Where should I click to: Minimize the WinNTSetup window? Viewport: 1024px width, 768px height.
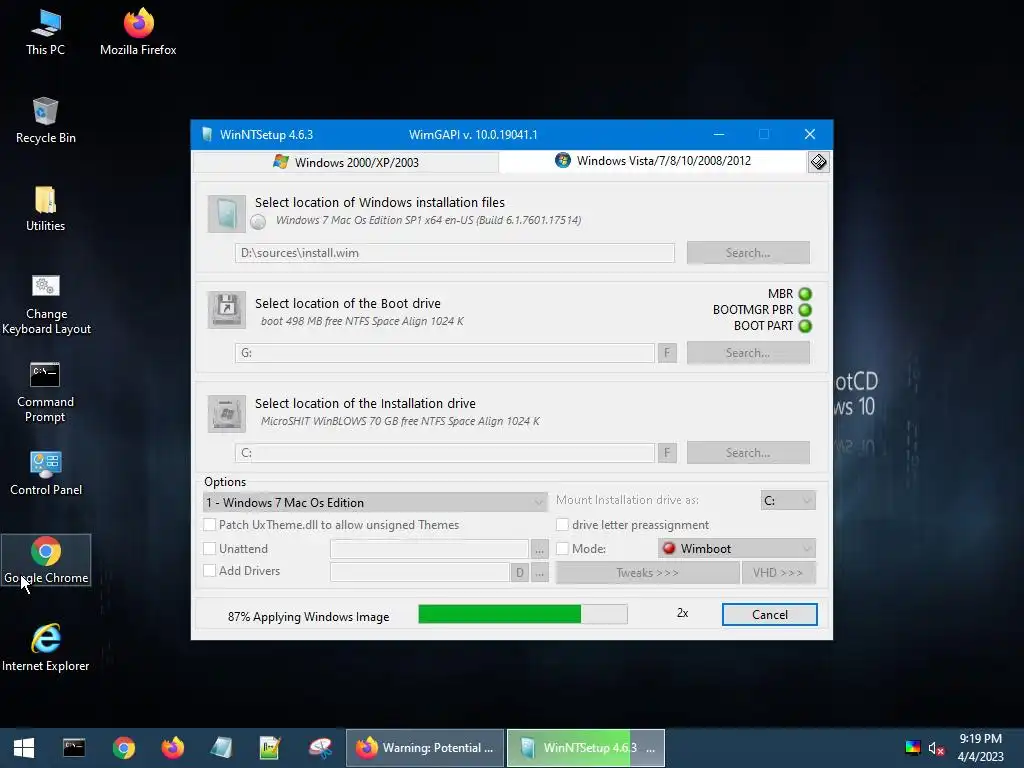pos(719,135)
